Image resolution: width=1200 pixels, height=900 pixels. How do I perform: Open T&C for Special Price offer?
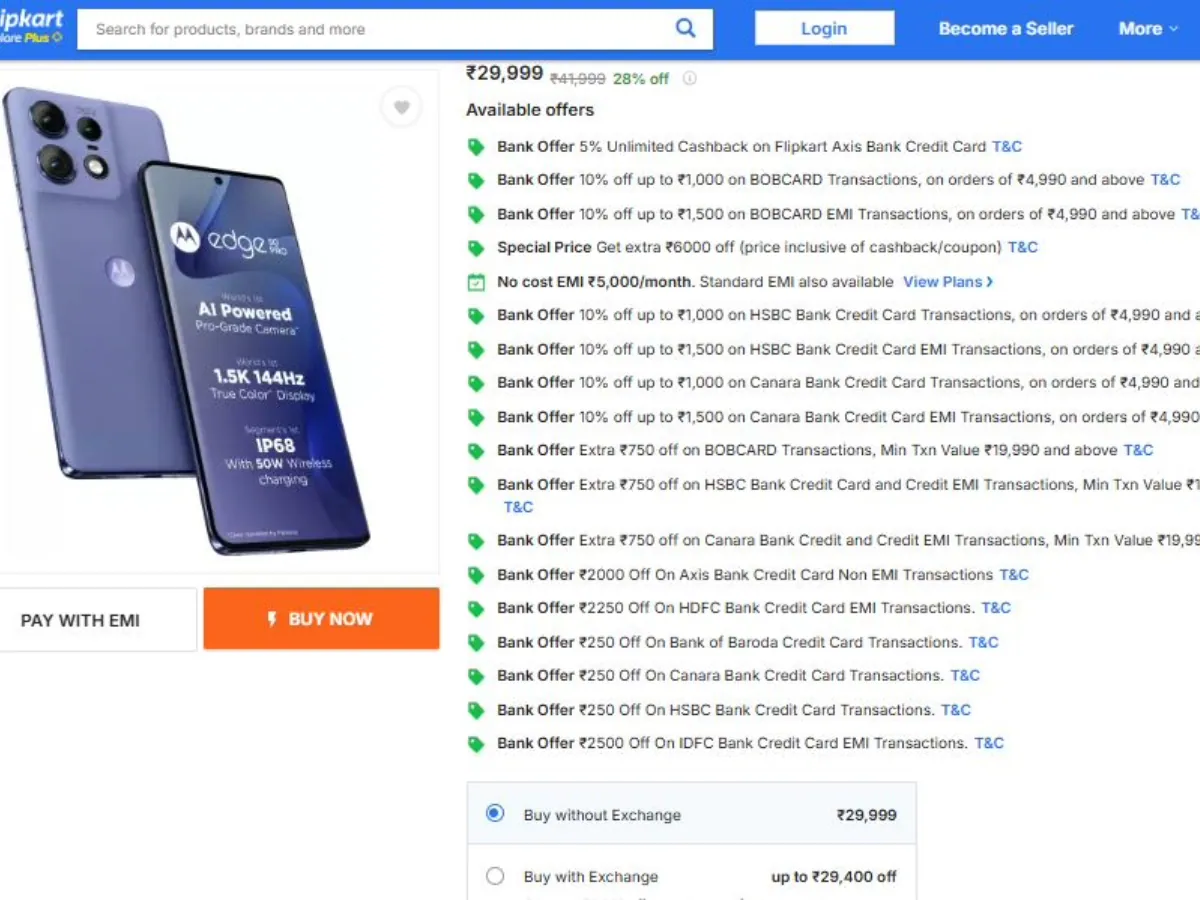(1023, 248)
